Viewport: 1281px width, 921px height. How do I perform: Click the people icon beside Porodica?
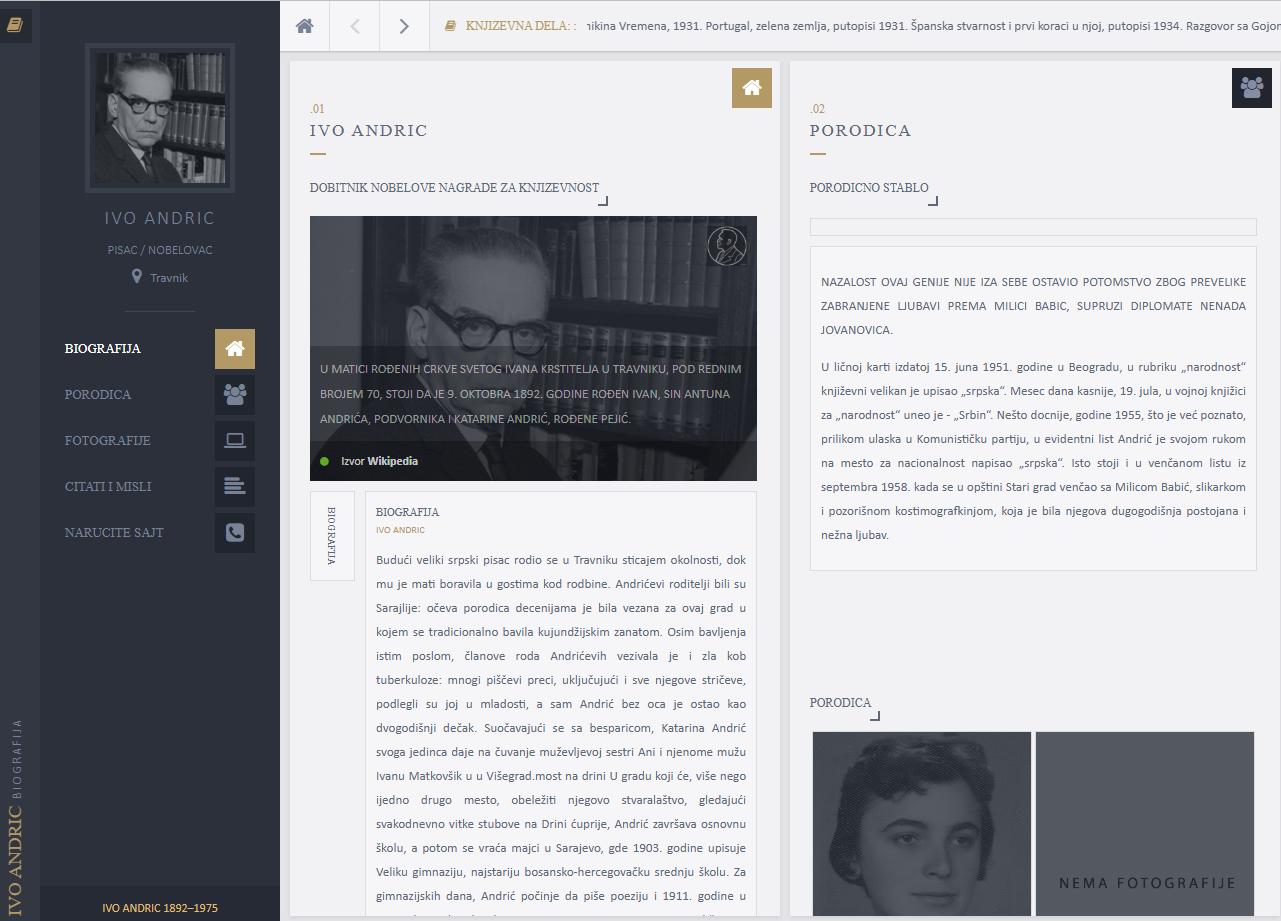235,395
